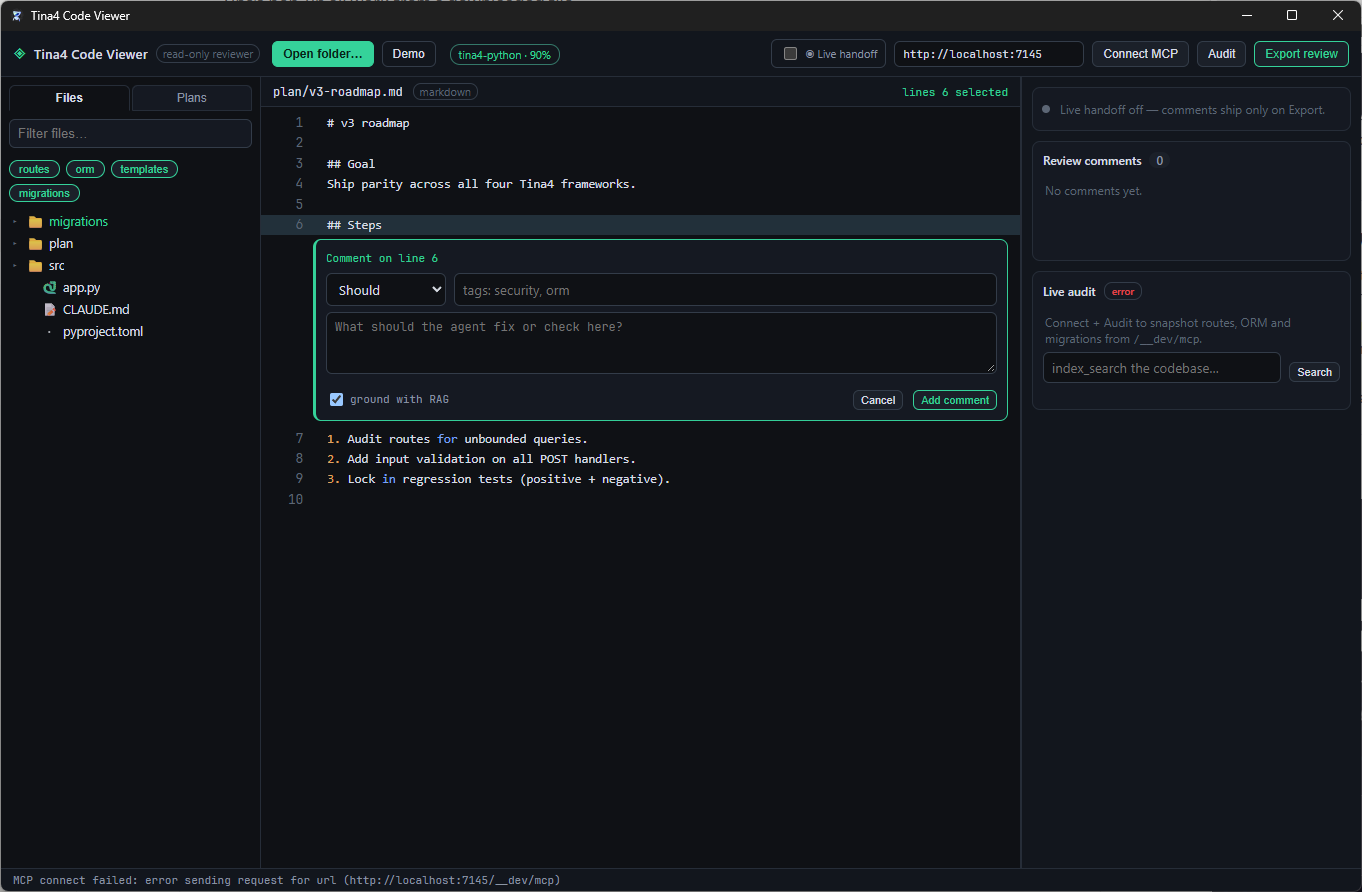Viewport: 1362px width, 892px height.
Task: Filter by the routes tag
Action: (x=34, y=169)
